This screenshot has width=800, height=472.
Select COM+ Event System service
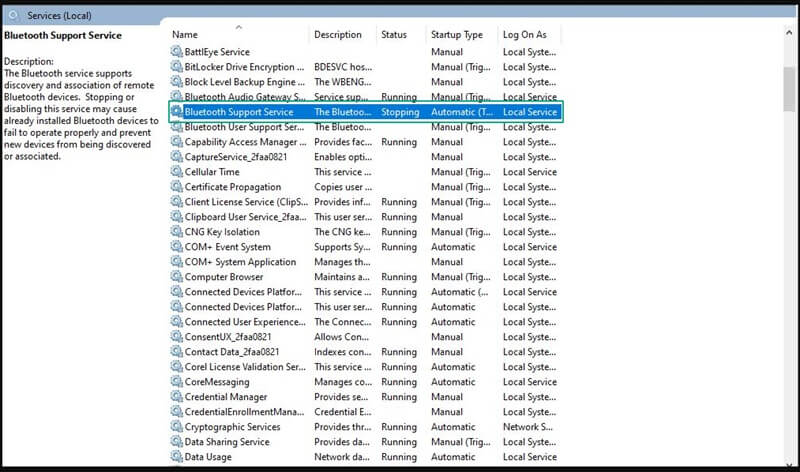(227, 247)
